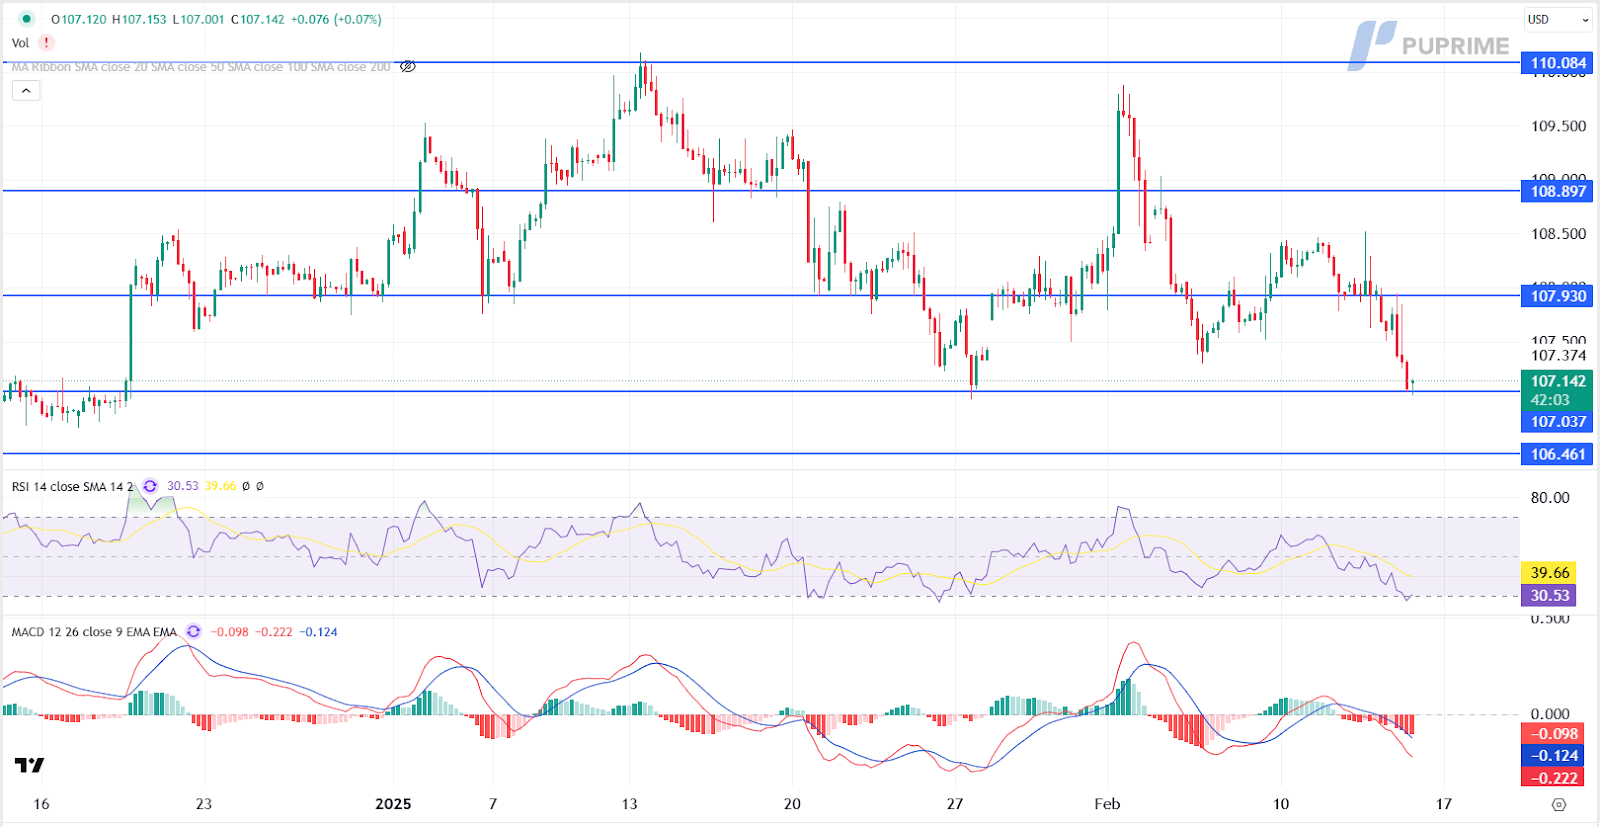Click the yellow 39.66 RSI scale label

pos(1549,573)
